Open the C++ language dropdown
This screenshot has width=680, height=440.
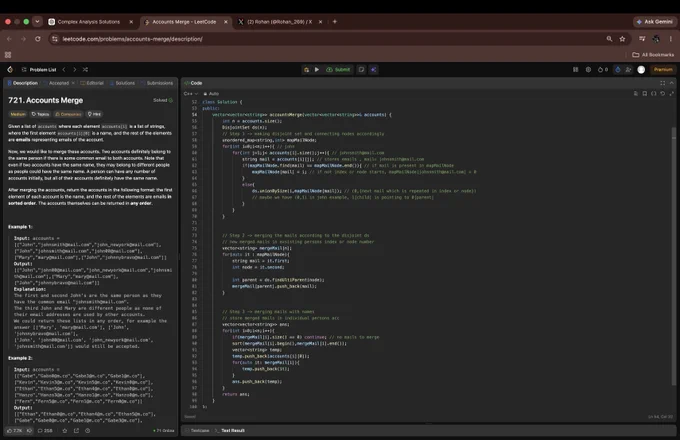pos(190,94)
